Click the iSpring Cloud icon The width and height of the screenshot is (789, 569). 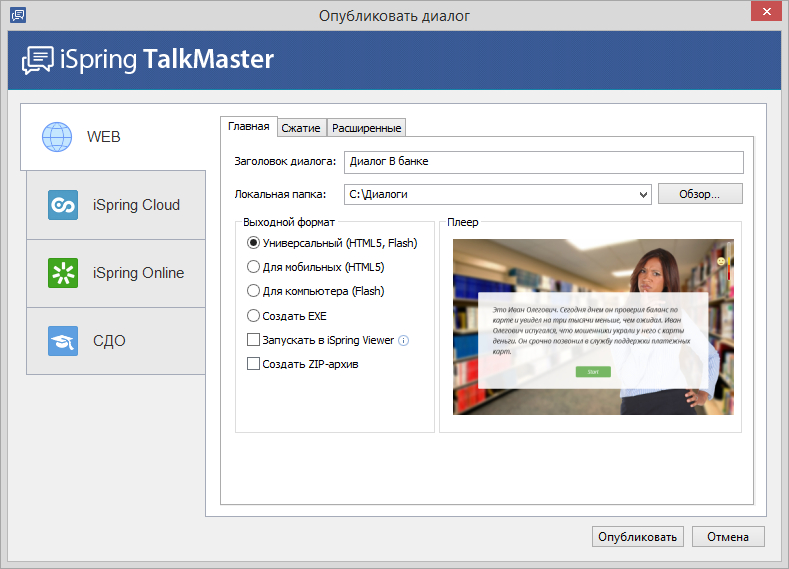[63, 205]
